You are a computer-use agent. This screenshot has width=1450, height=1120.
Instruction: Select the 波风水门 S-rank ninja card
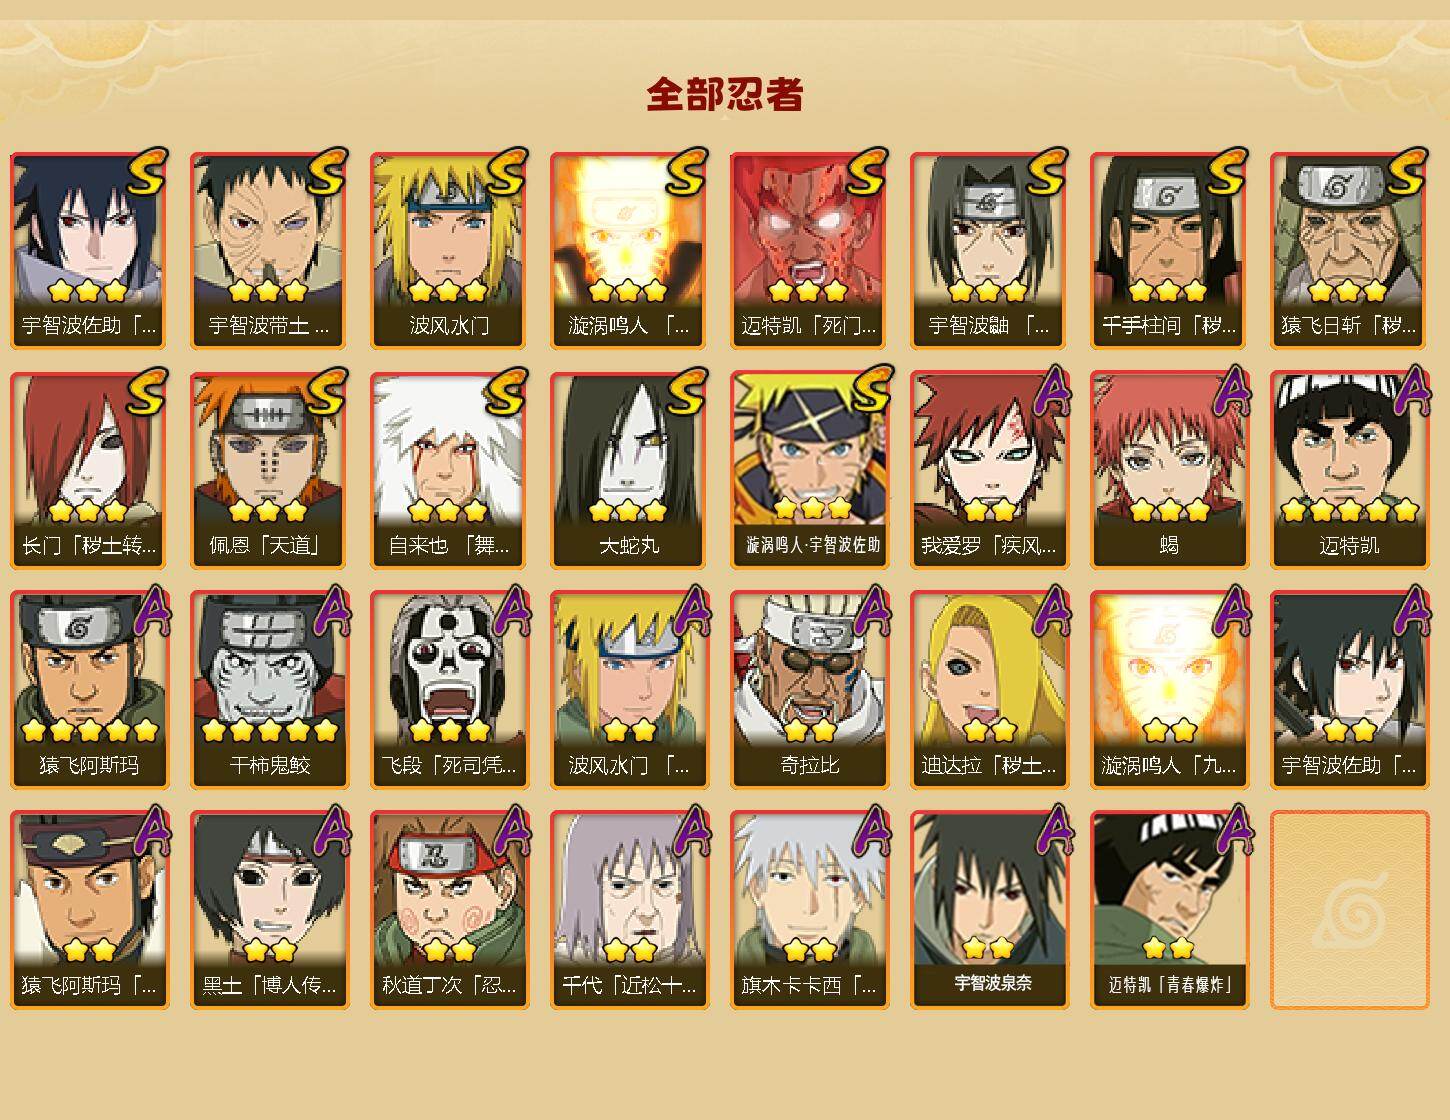pos(449,250)
